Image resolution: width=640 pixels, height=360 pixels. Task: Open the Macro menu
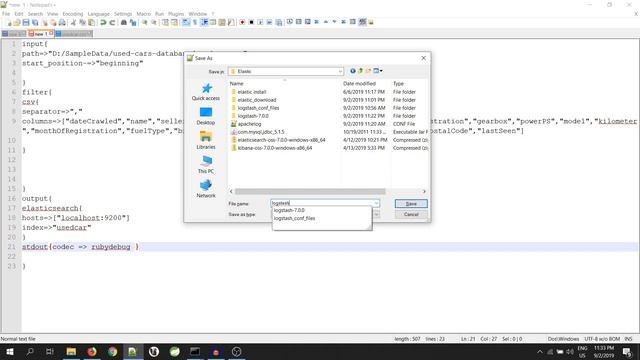144,14
